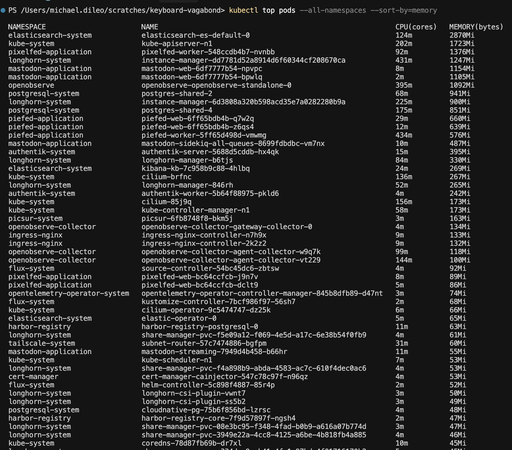Select pod ingress-nginx-controller-n7h9x

point(204,235)
